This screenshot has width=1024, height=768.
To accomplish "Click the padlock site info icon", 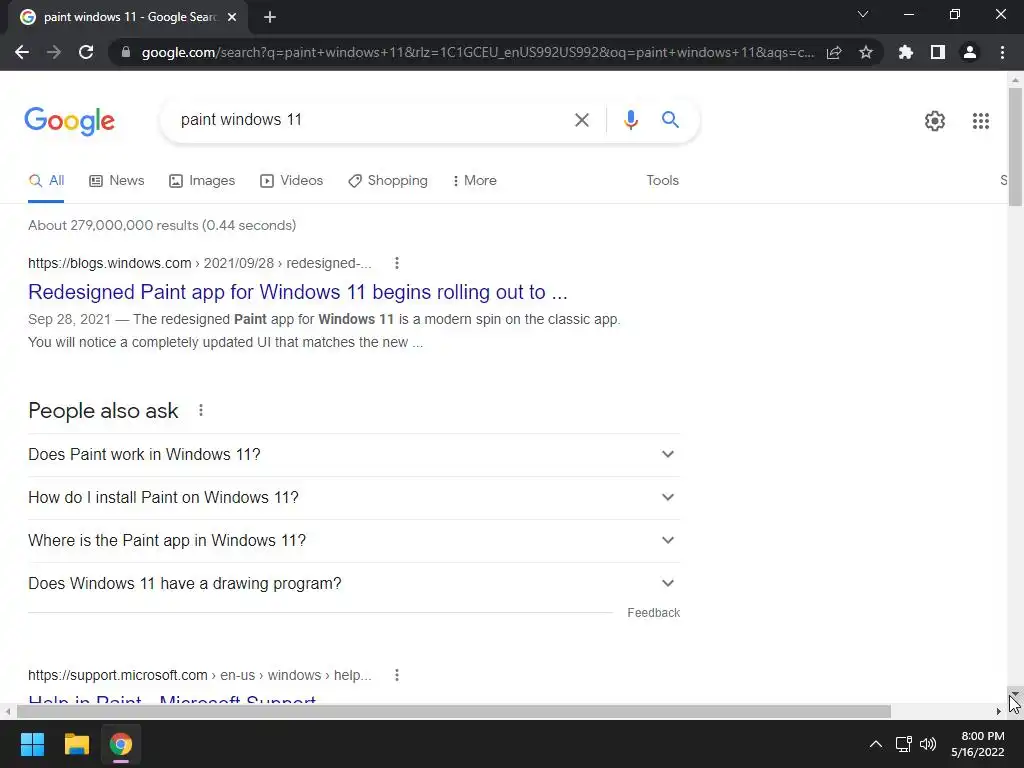I will (x=126, y=52).
